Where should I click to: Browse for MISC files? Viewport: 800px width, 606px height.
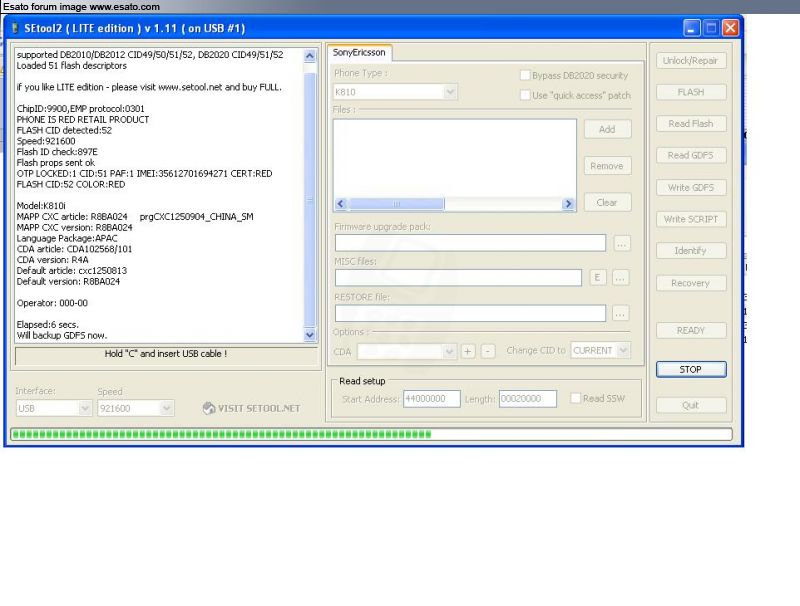(x=620, y=278)
